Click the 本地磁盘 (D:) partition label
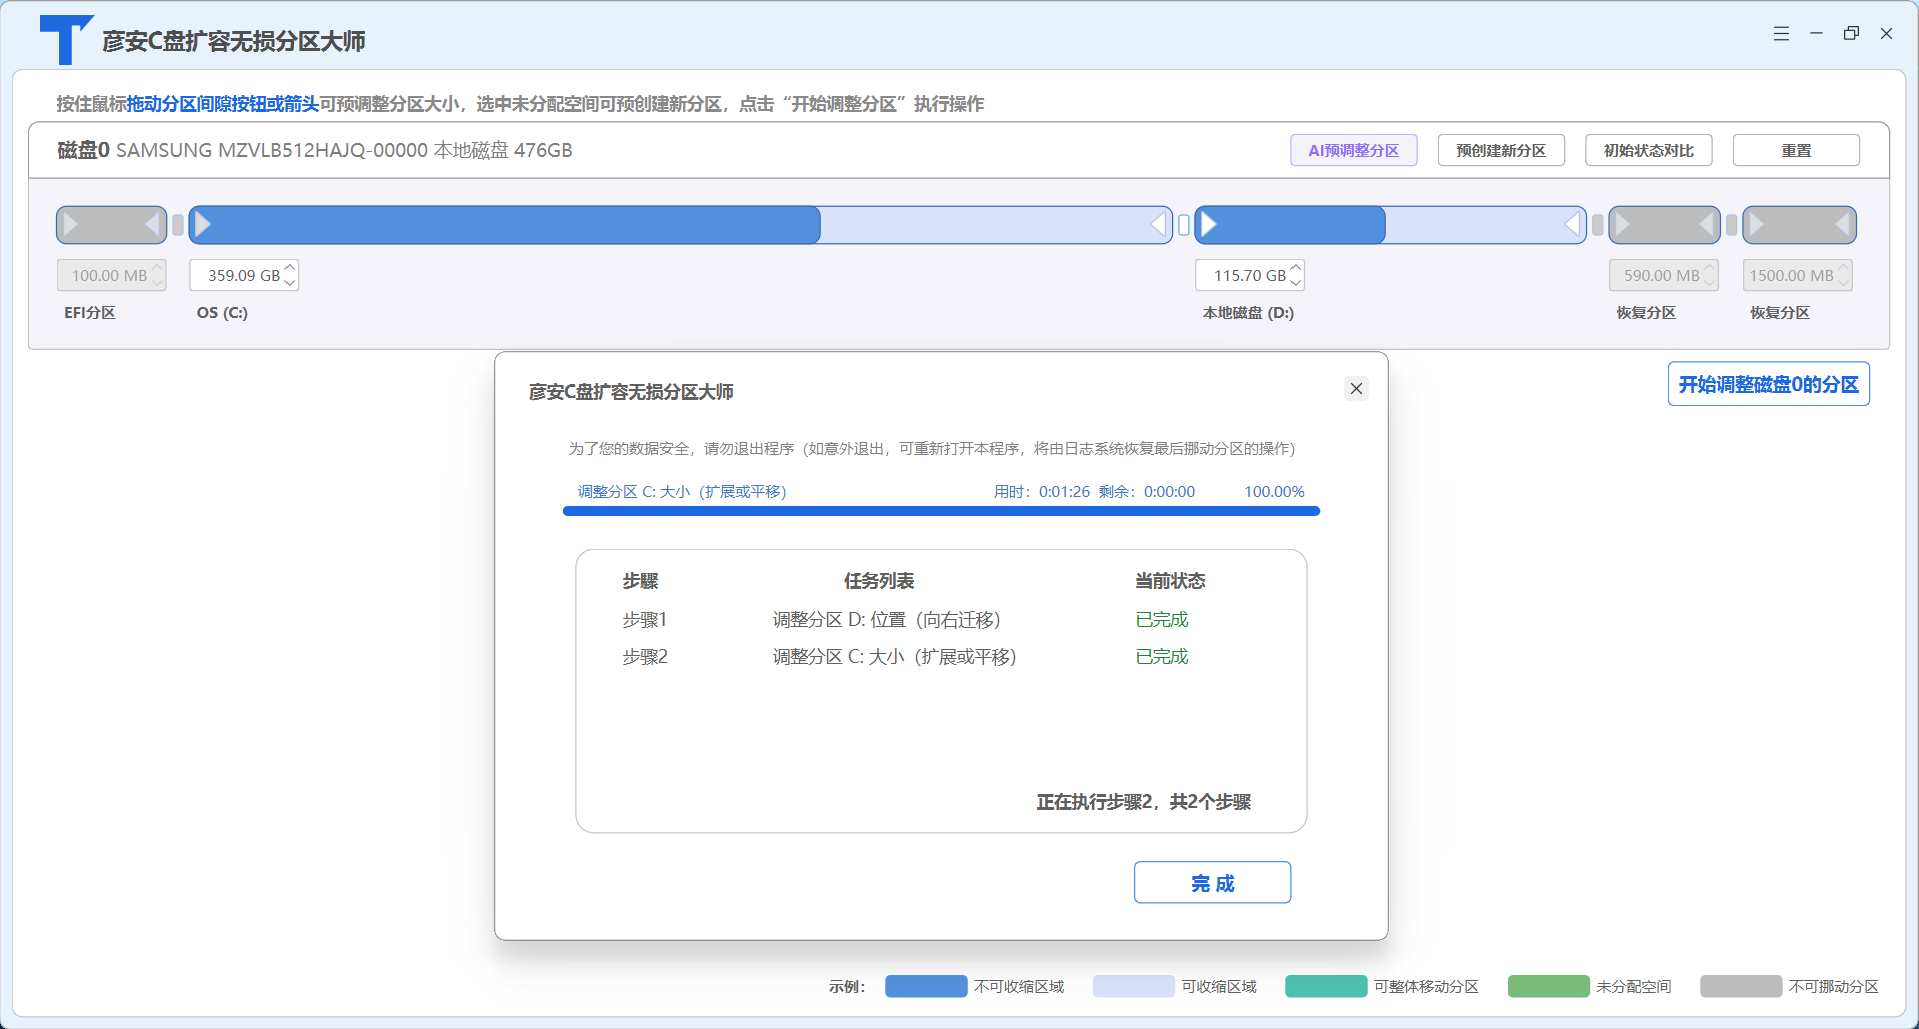The image size is (1919, 1029). coord(1248,313)
